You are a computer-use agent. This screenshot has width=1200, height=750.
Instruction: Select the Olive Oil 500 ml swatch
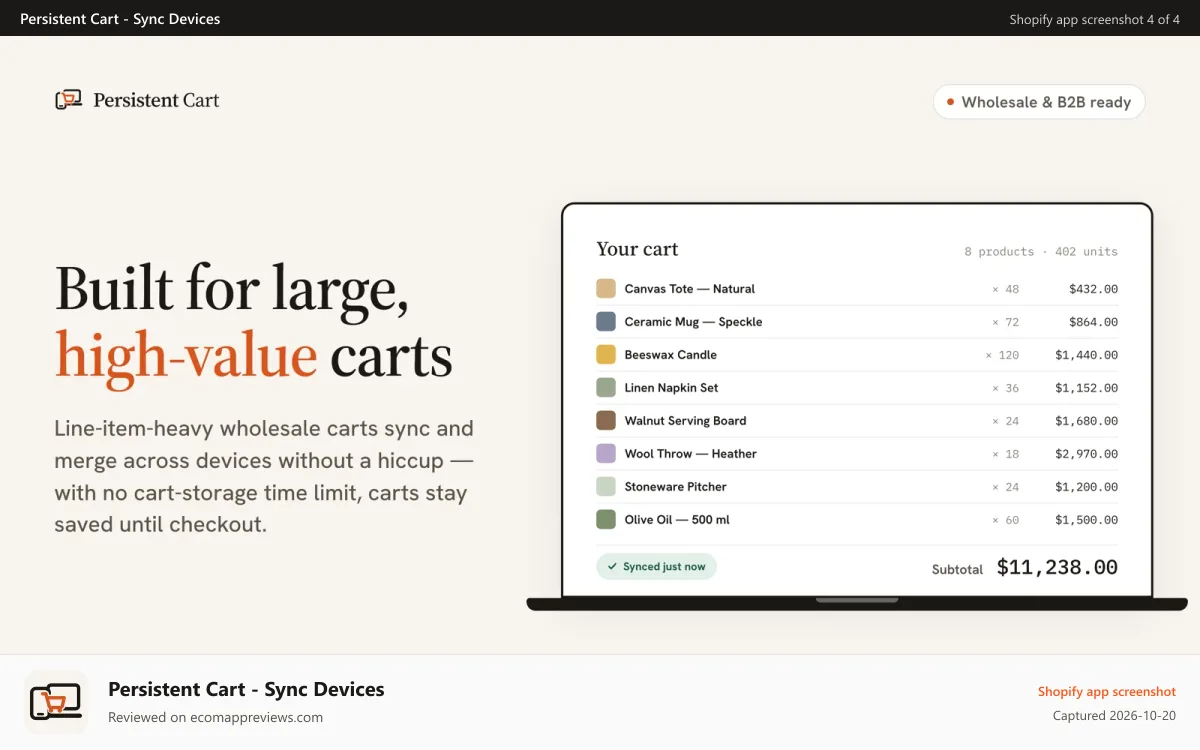coord(606,520)
